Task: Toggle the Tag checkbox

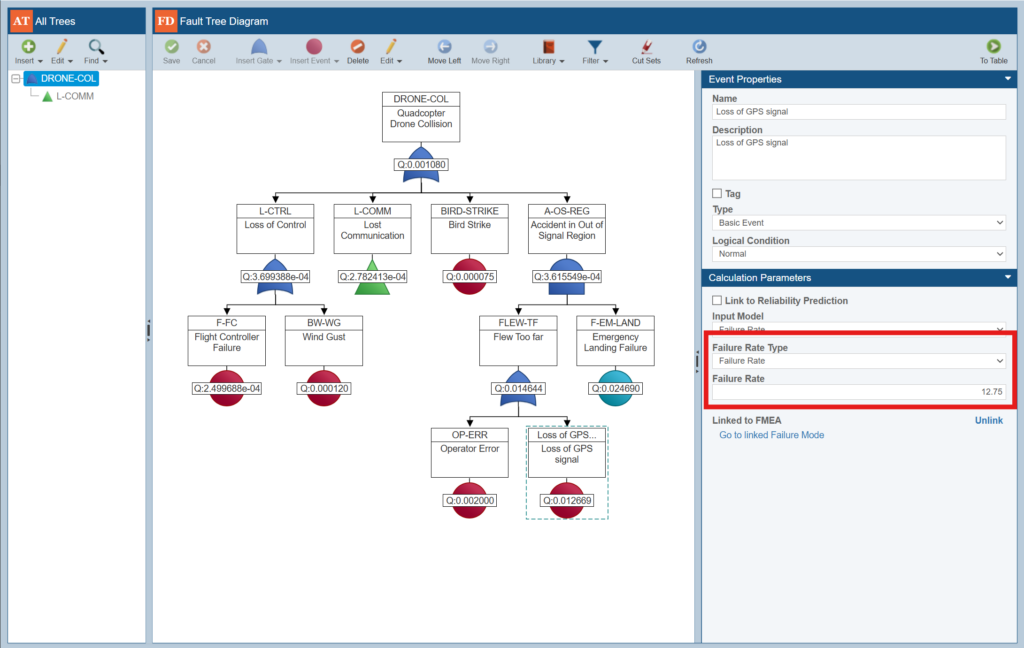Action: 717,193
